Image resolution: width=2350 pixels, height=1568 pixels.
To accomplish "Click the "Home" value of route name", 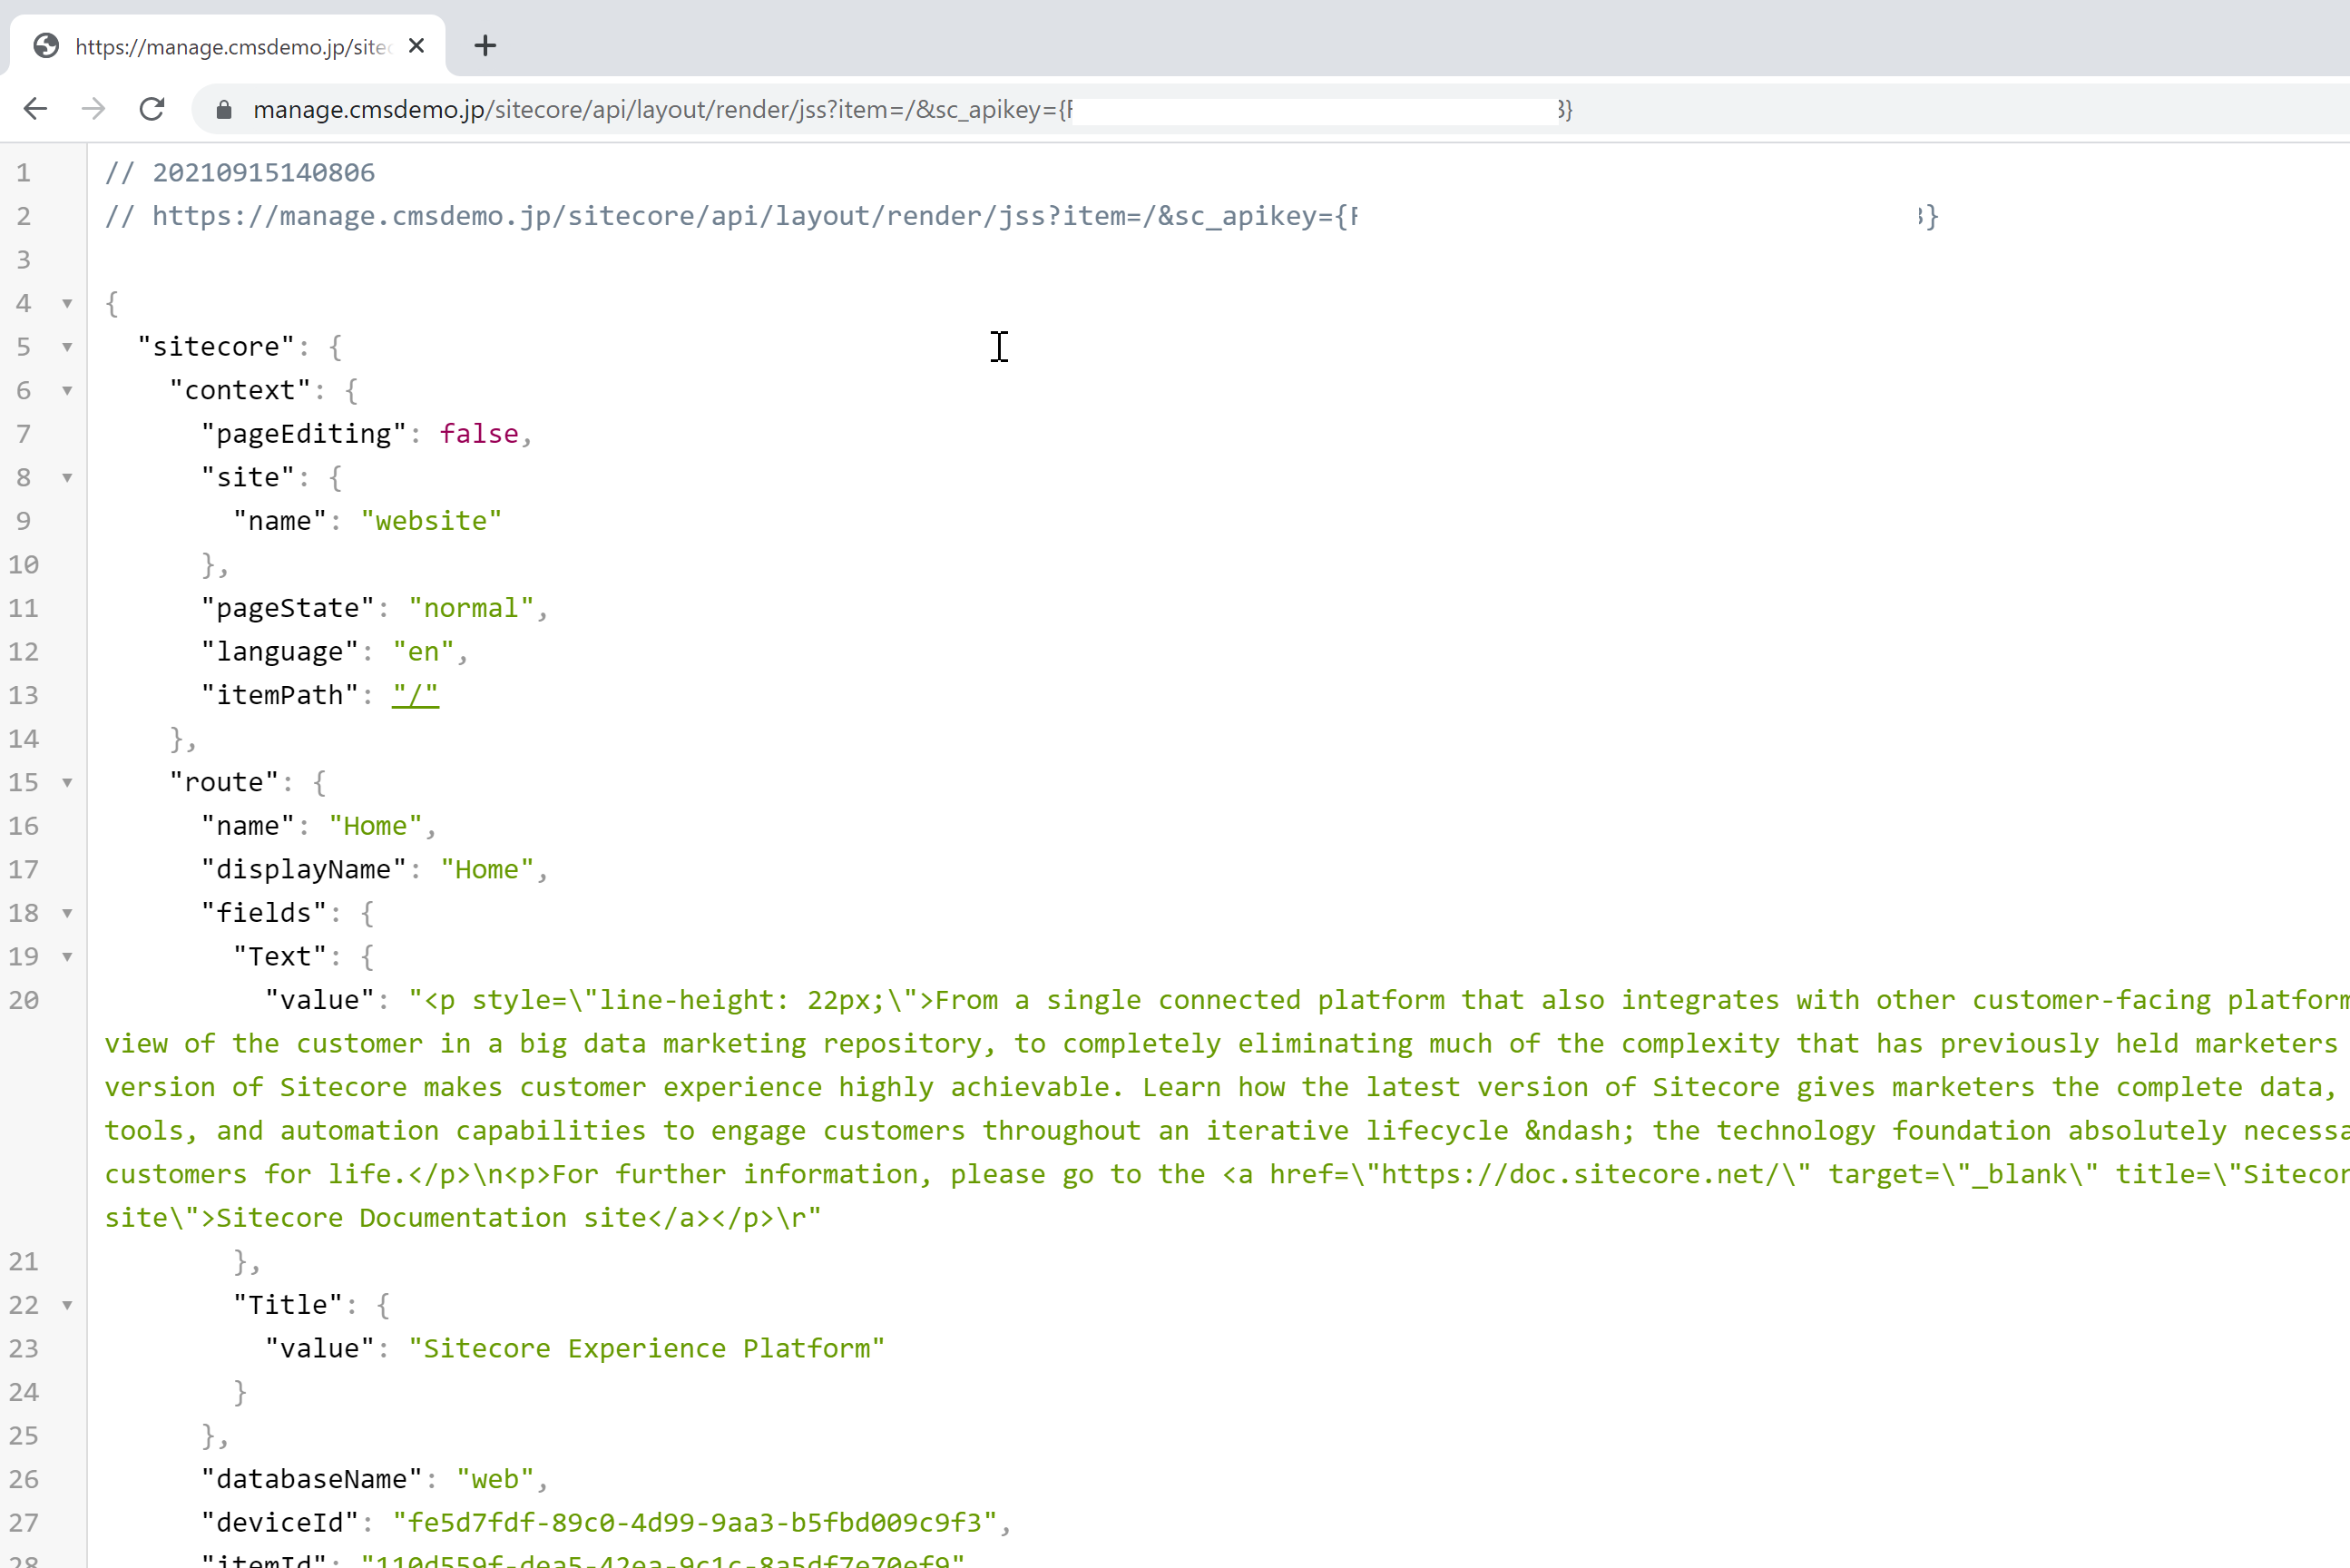I will coord(375,826).
